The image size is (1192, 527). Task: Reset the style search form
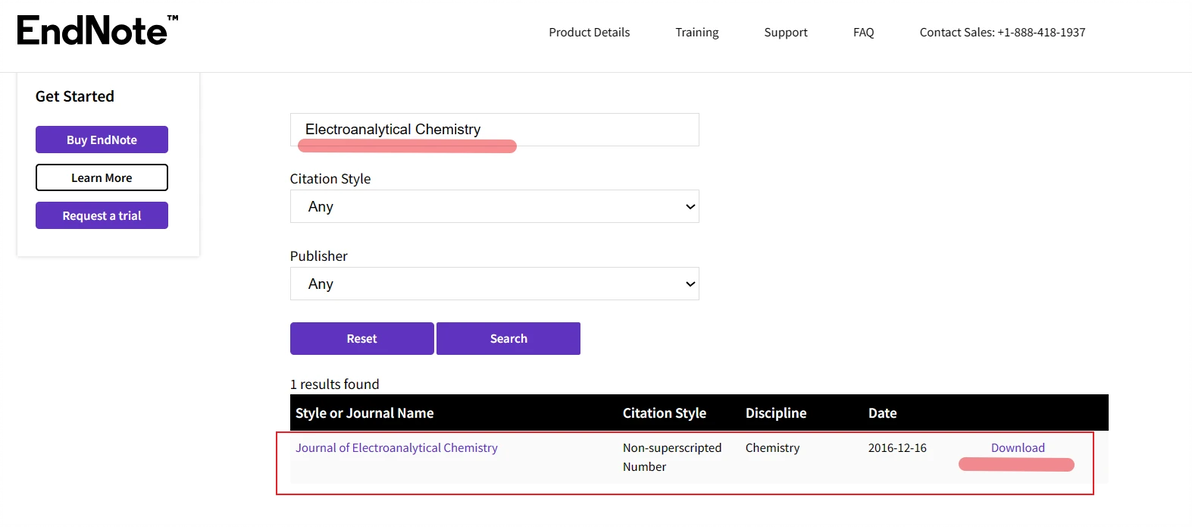[362, 339]
